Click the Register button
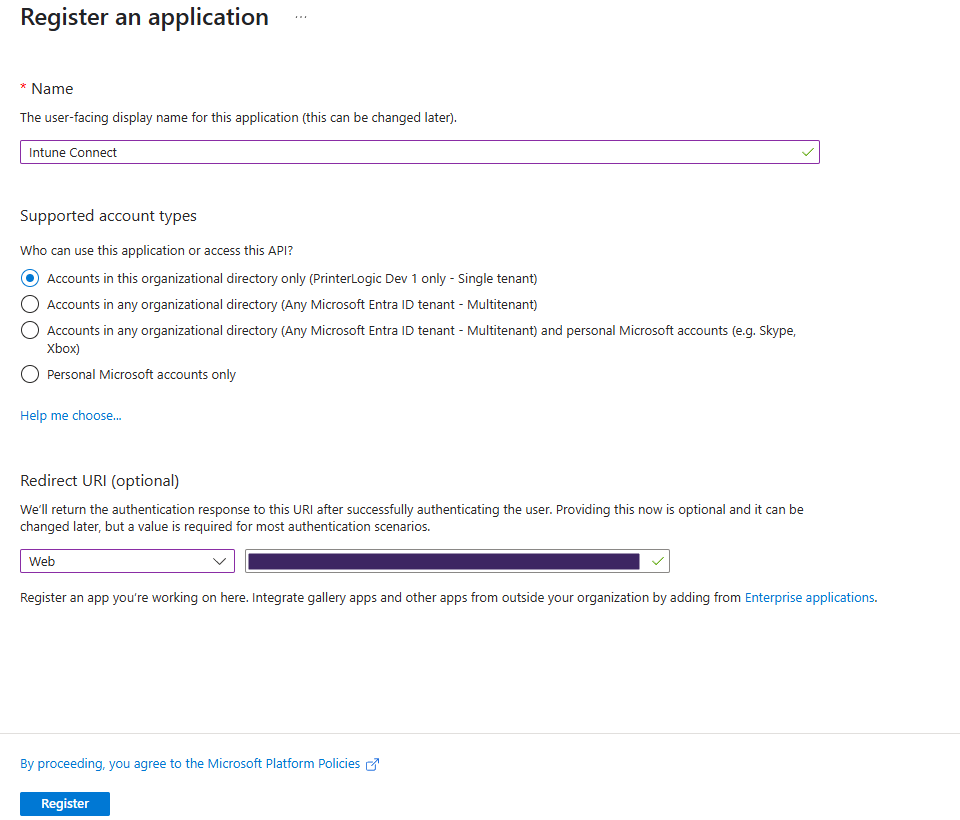960x820 pixels. pyautogui.click(x=65, y=803)
